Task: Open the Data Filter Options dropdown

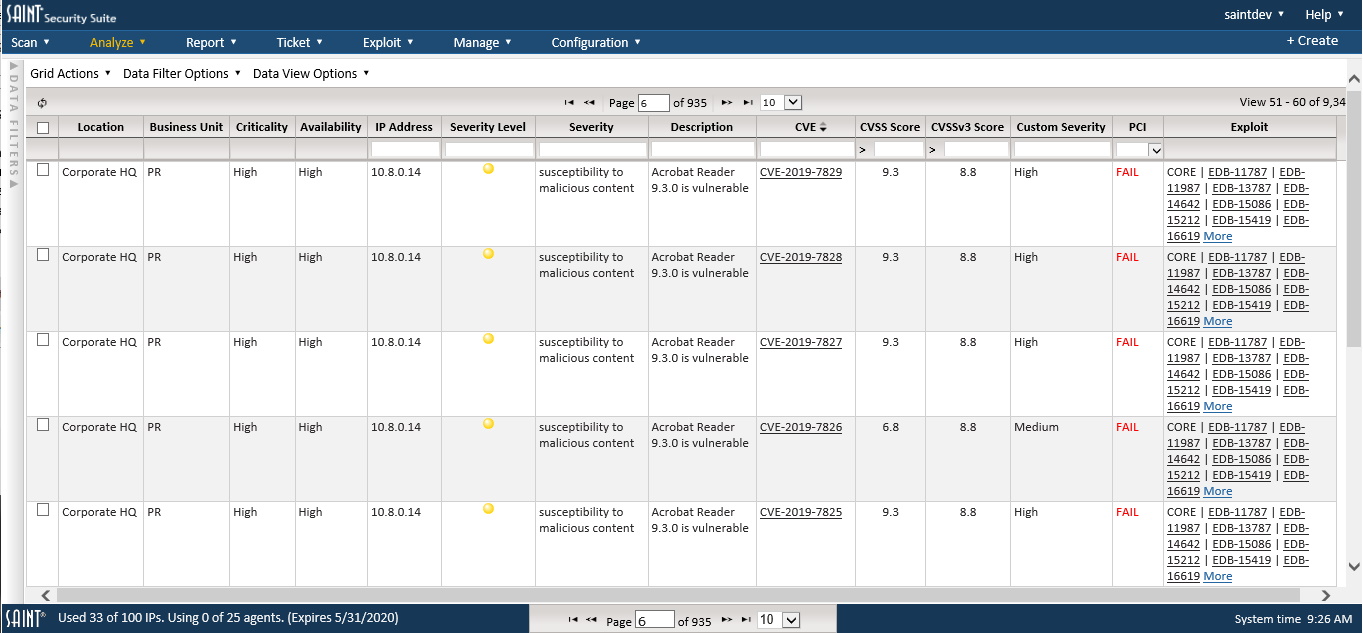Action: point(182,73)
